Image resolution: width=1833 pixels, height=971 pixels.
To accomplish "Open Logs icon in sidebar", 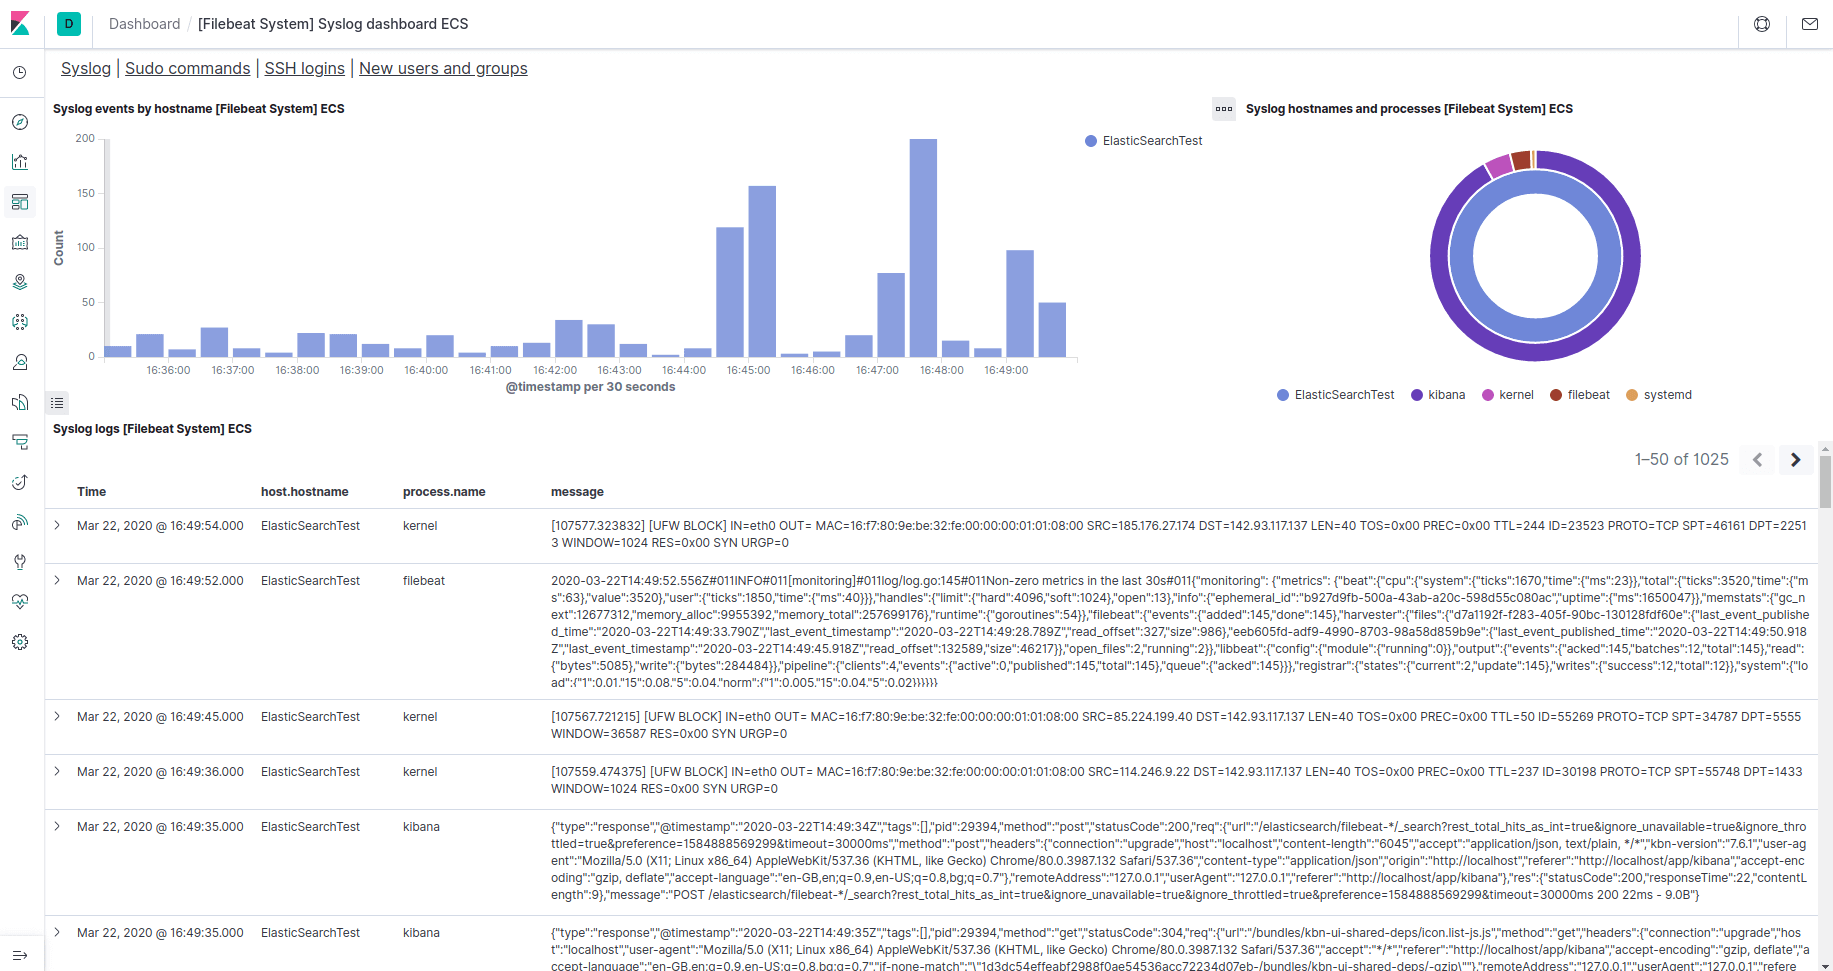I will 20,402.
